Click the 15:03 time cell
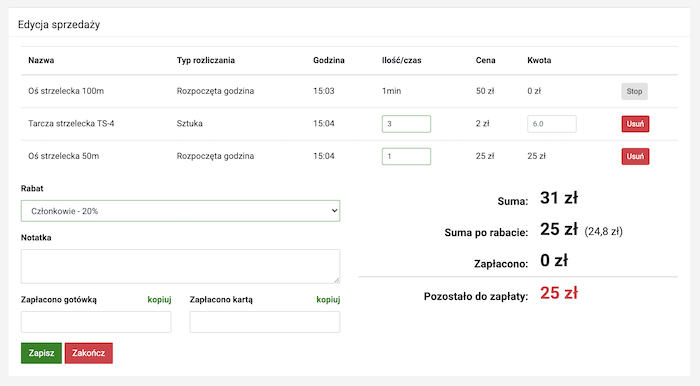 pyautogui.click(x=324, y=91)
